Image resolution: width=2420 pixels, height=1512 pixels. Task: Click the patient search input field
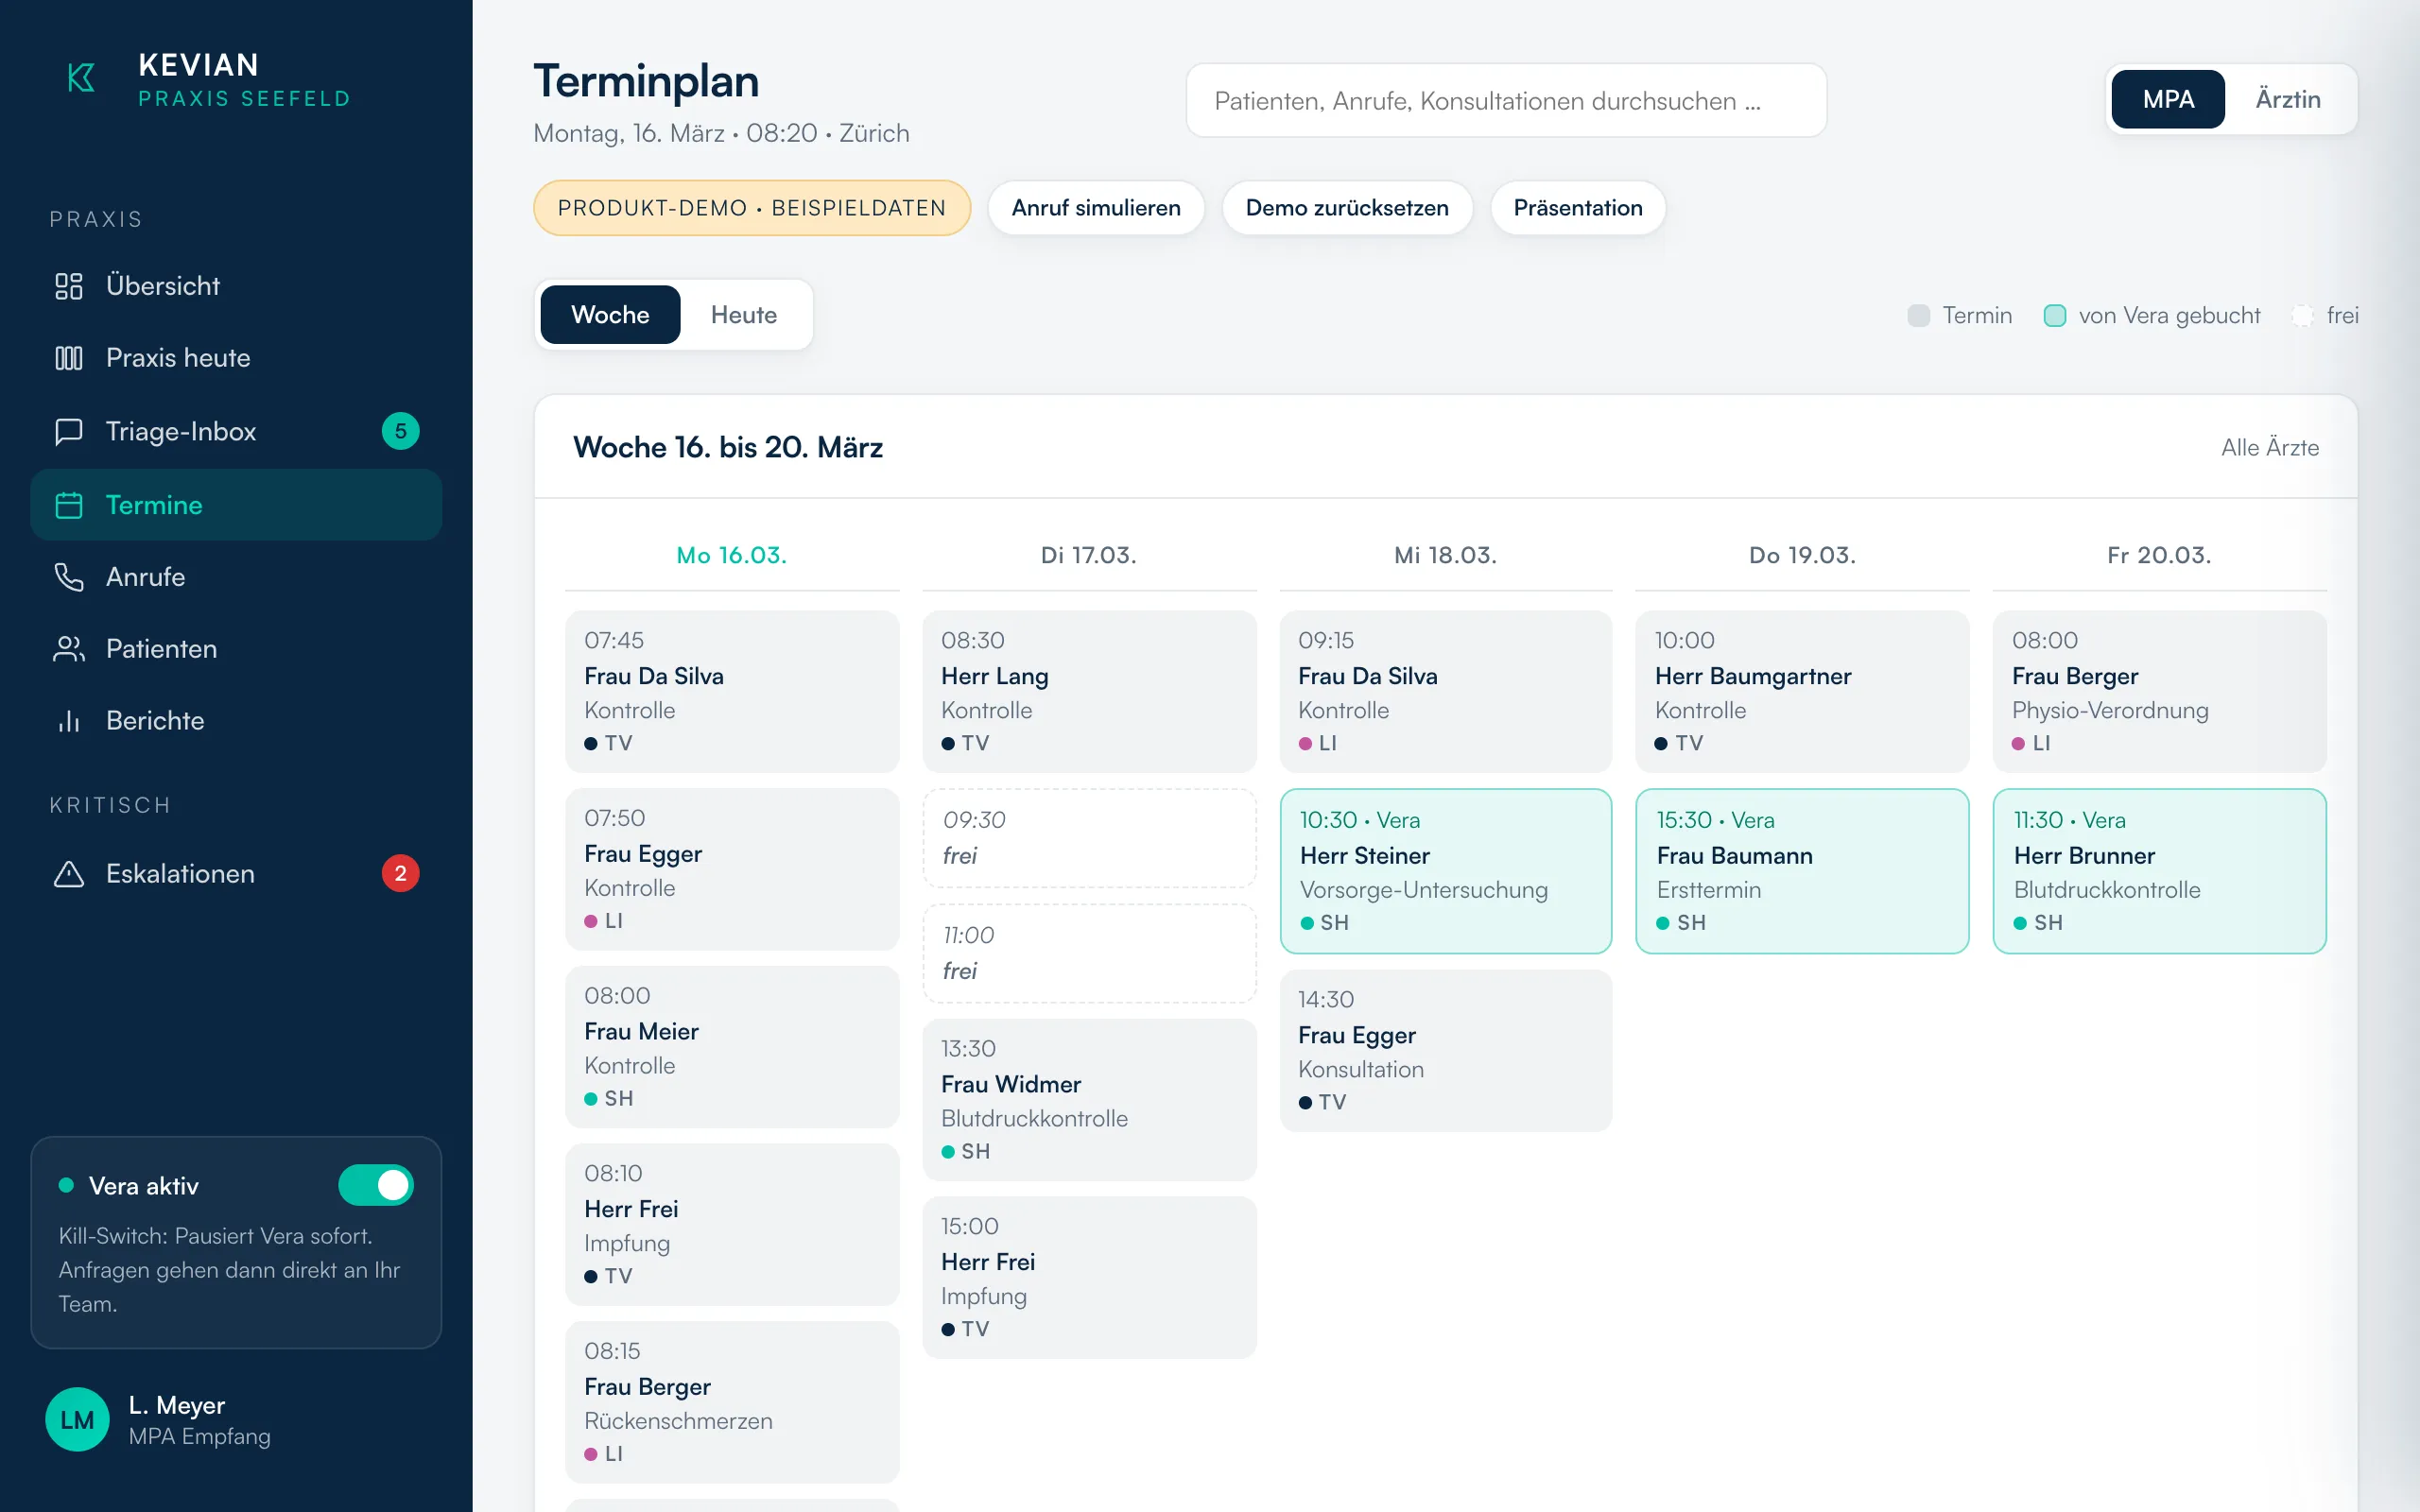(x=1506, y=100)
